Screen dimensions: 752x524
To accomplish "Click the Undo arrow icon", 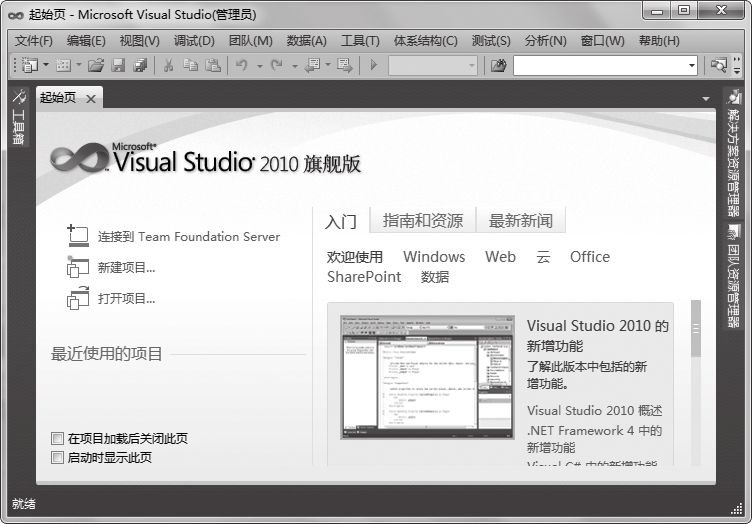I will click(242, 65).
